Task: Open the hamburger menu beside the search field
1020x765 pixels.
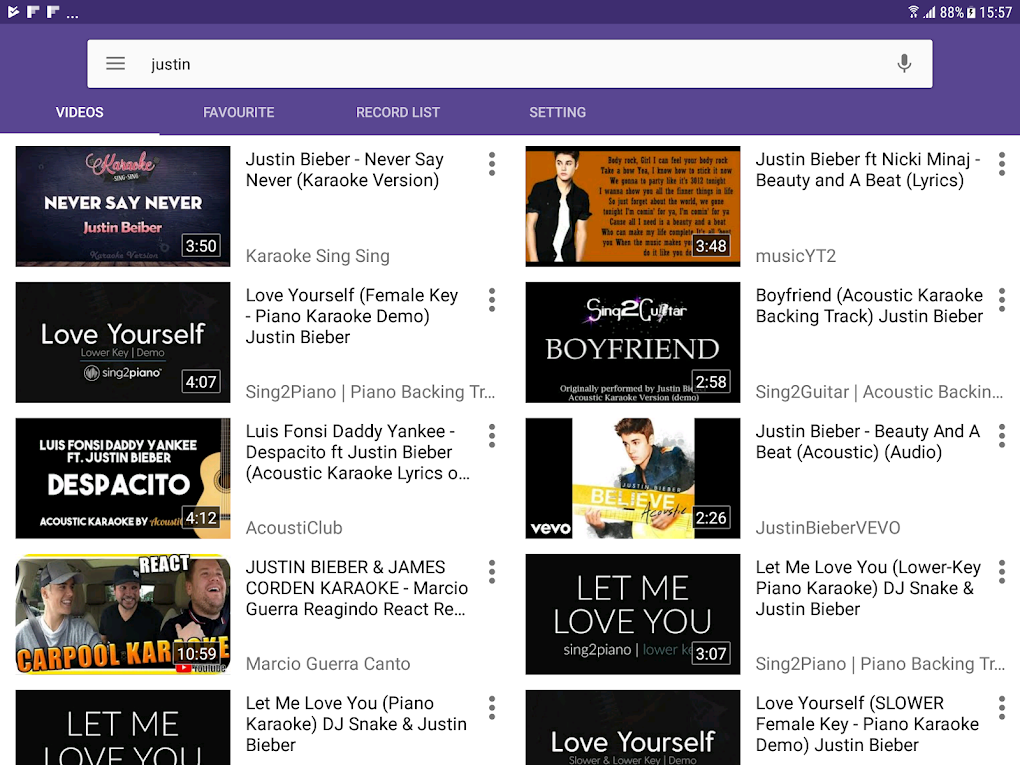Action: click(115, 63)
